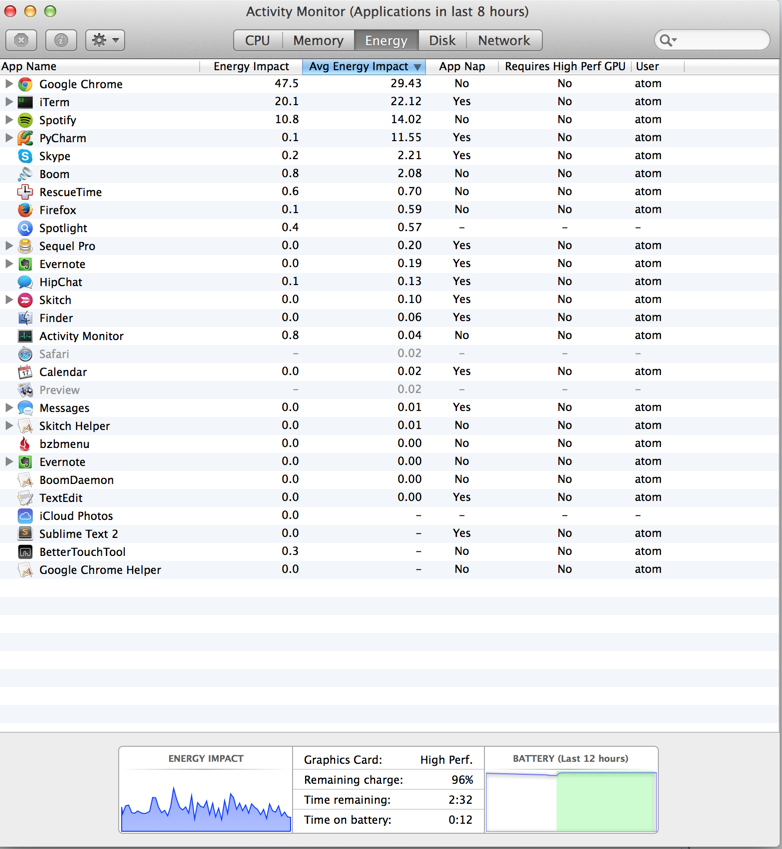Click the BetterTouchTool icon
The height and width of the screenshot is (849, 782).
pos(25,552)
